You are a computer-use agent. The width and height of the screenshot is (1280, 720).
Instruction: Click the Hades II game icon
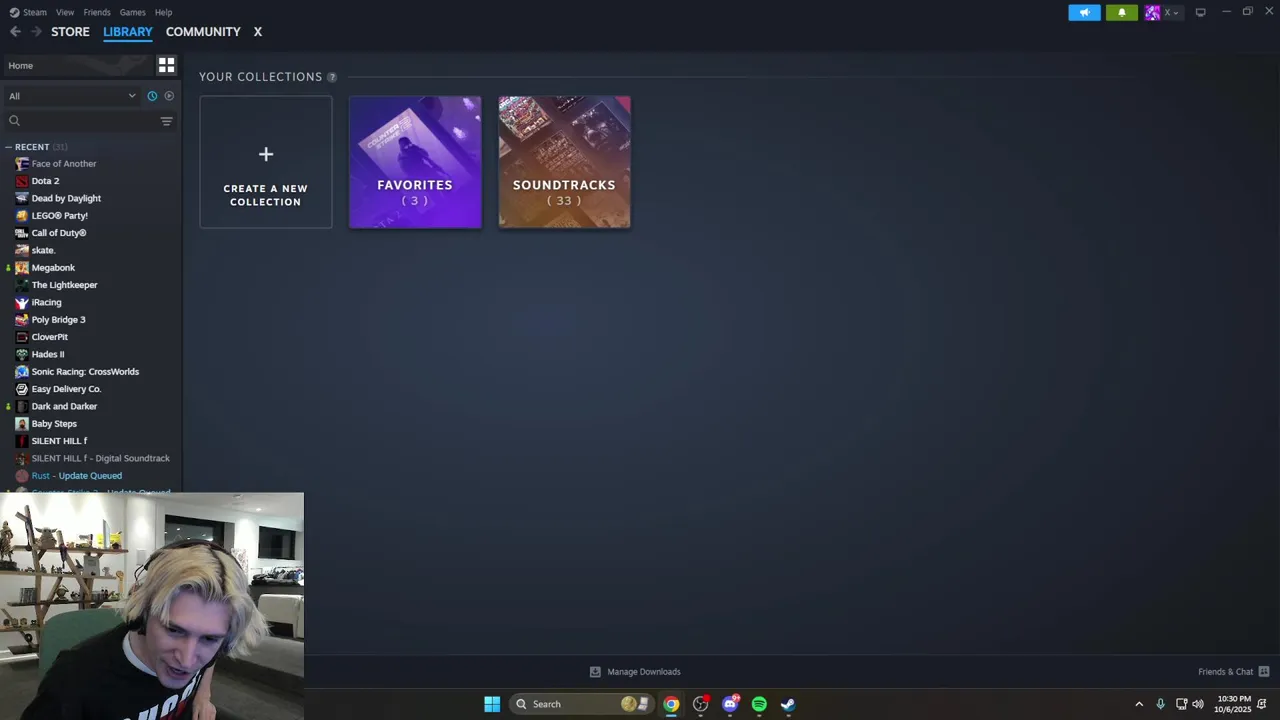click(x=22, y=354)
